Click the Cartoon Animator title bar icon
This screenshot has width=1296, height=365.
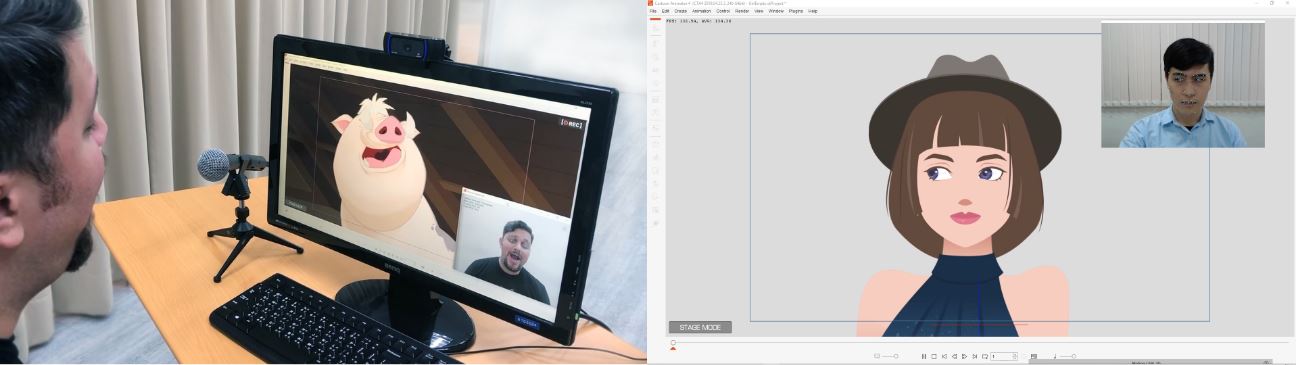651,3
